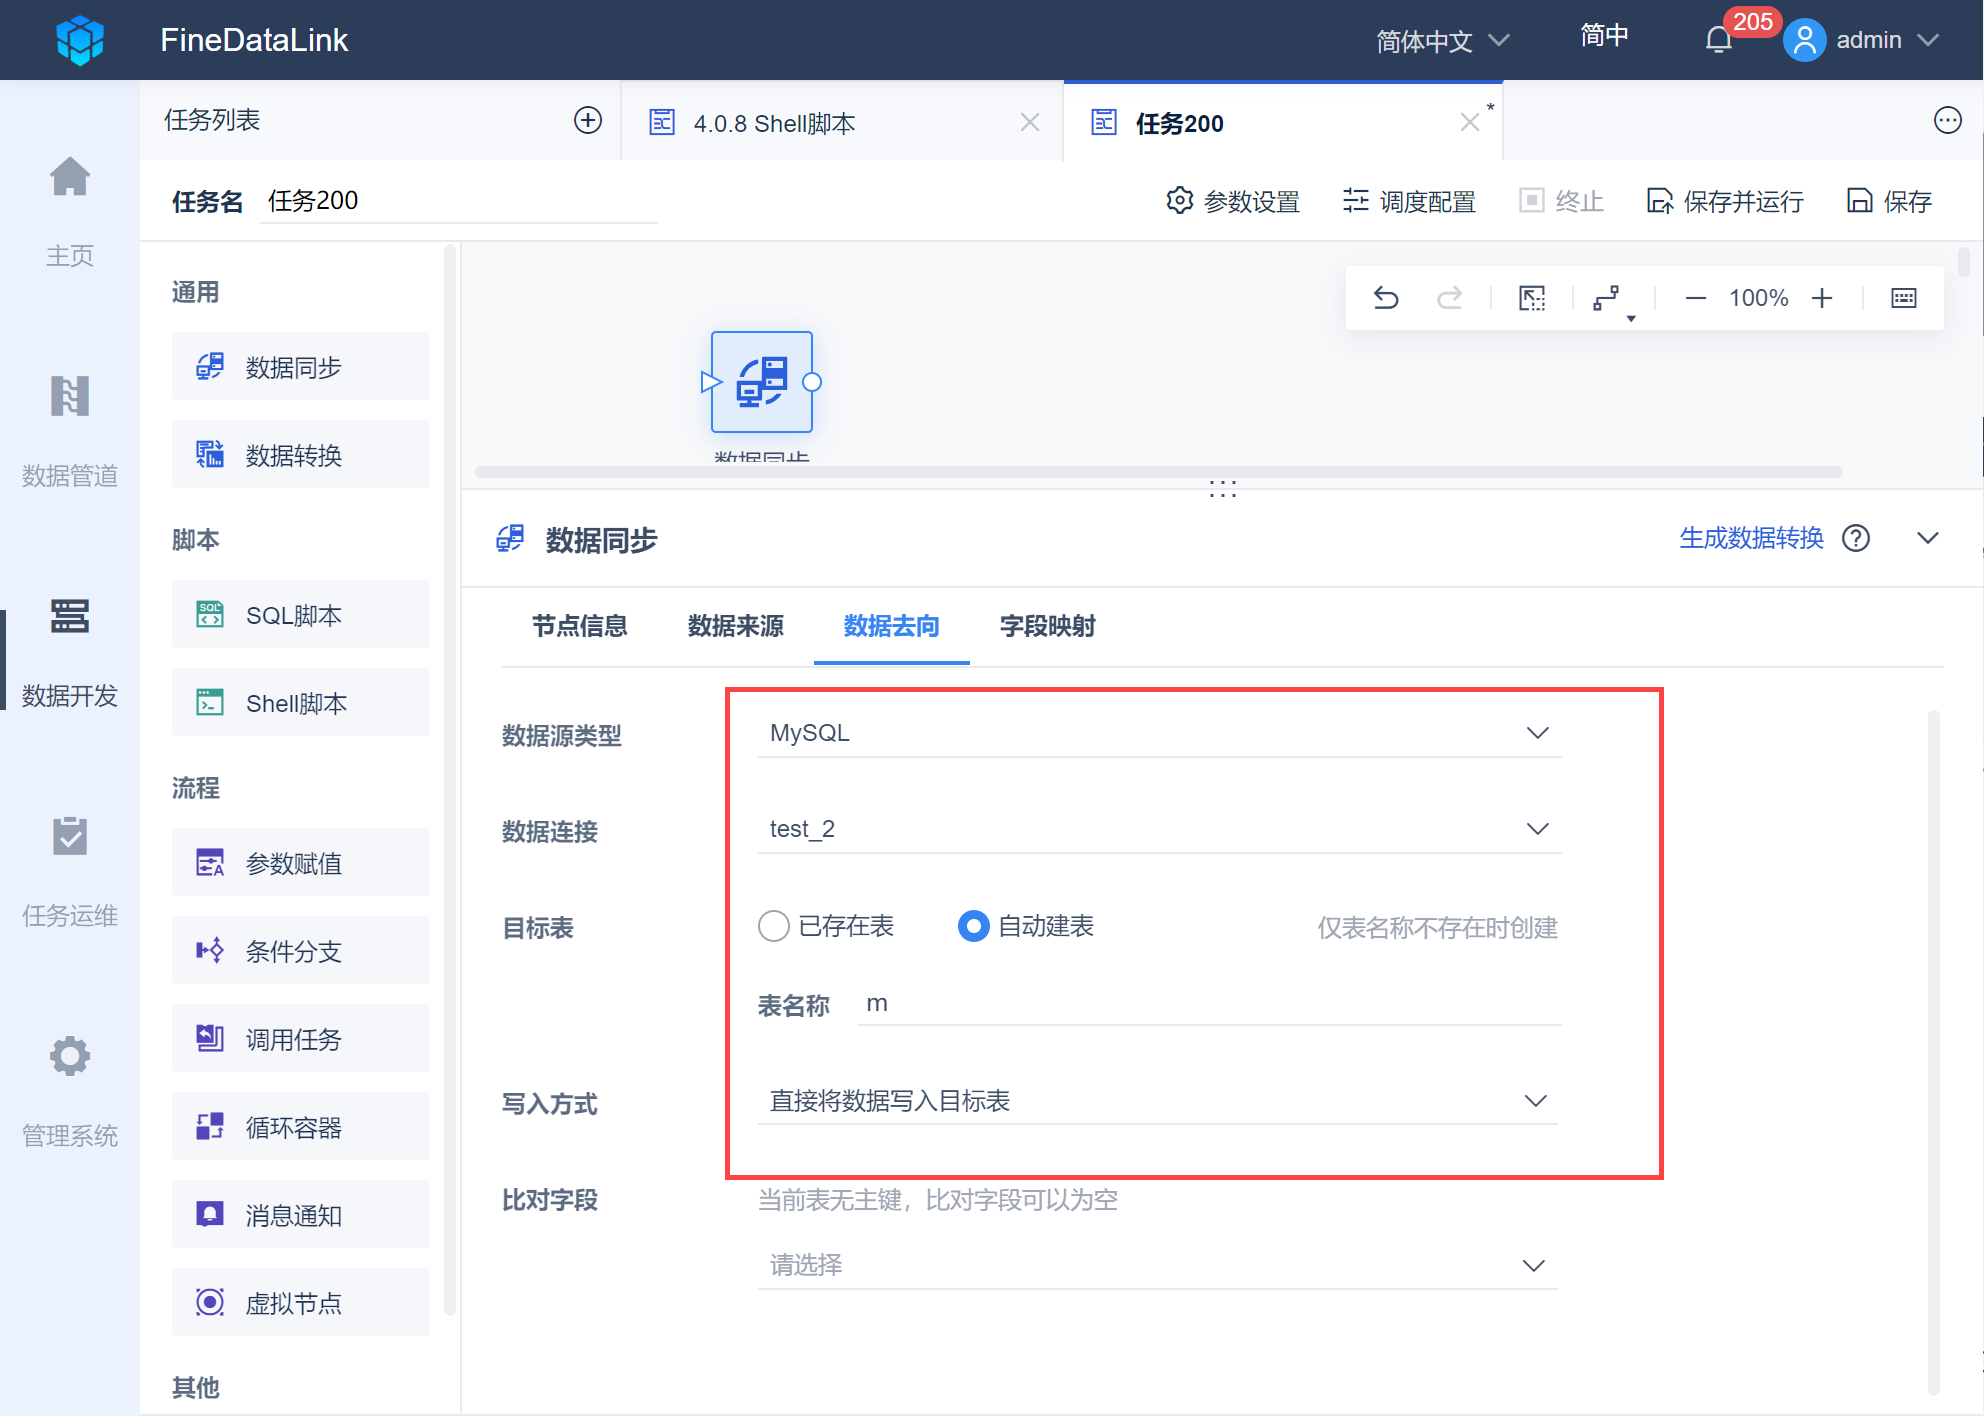1984x1416 pixels.
Task: Switch to the 数据来源 tab
Action: 735,626
